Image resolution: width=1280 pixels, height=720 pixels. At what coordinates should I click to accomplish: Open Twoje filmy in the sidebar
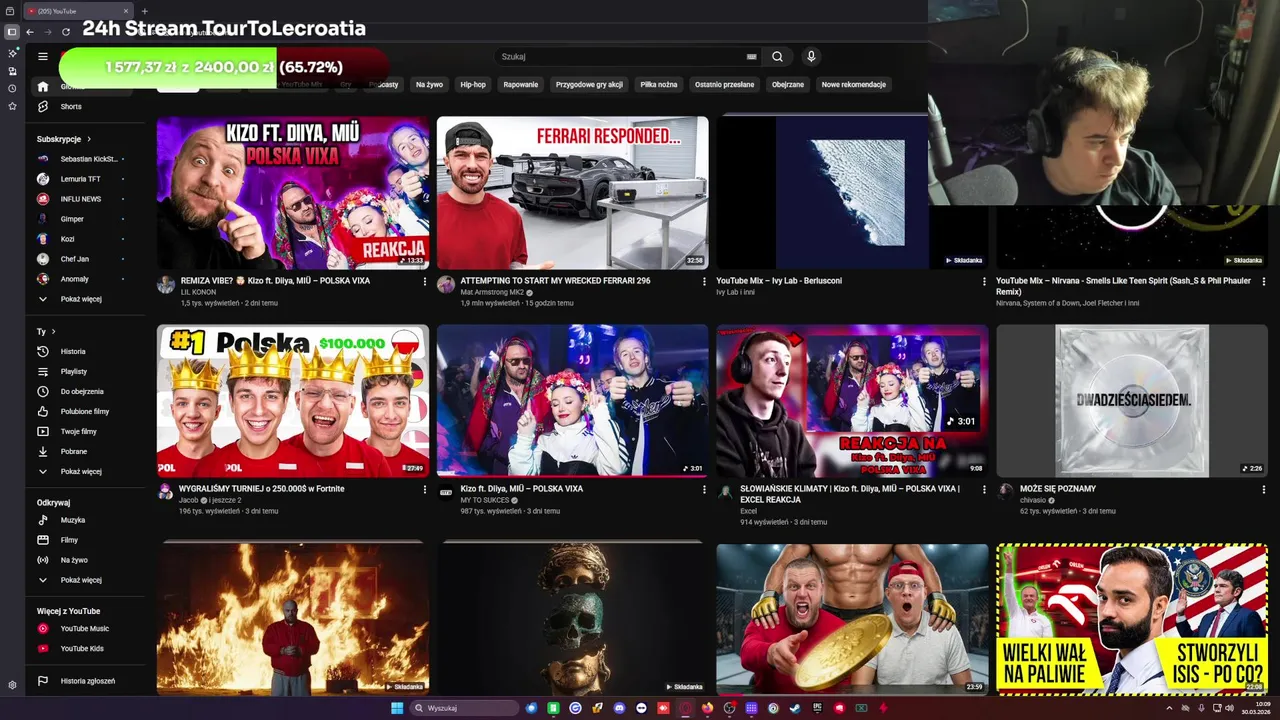(85, 431)
